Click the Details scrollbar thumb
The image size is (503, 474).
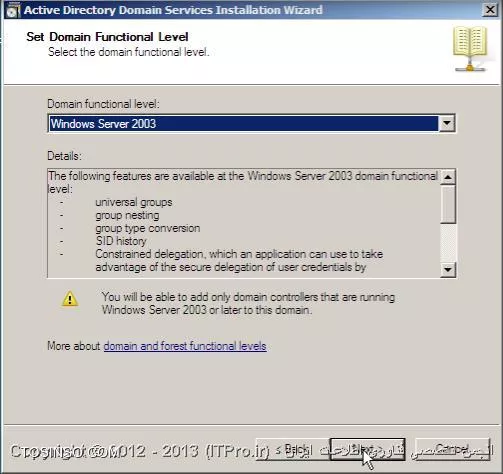(x=448, y=204)
